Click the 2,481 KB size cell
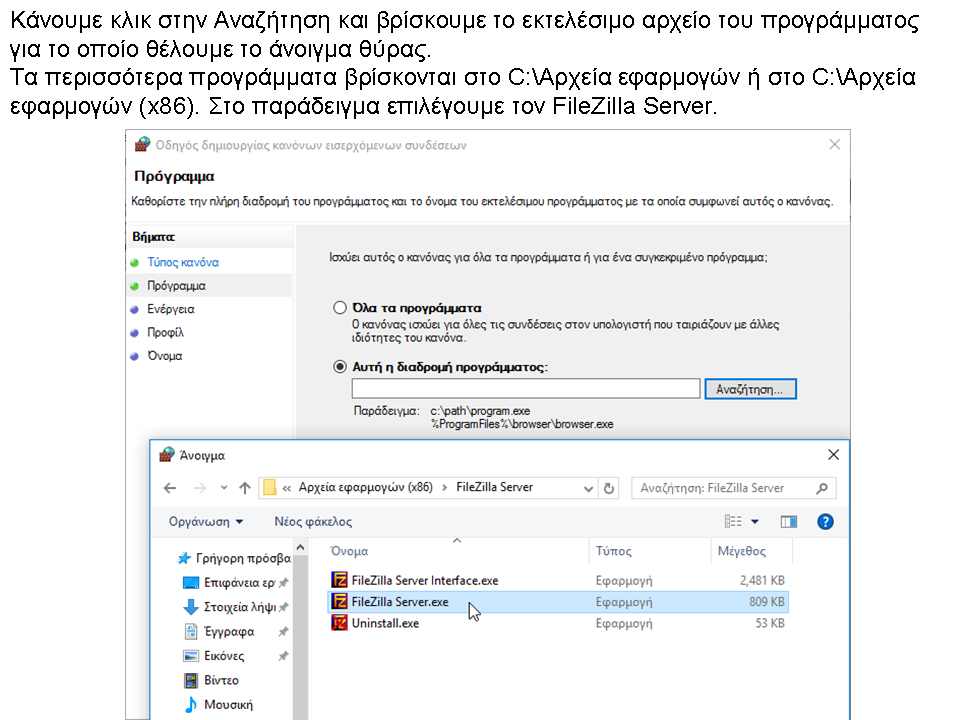960x720 pixels. (762, 580)
